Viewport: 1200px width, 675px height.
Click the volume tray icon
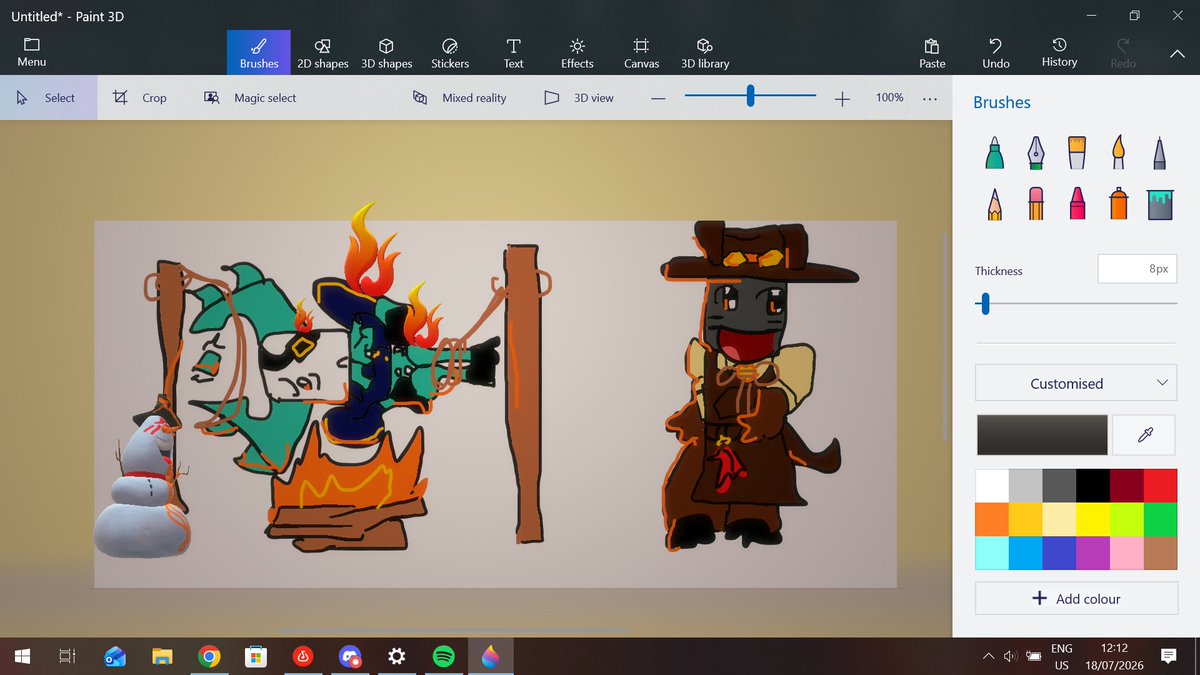pos(1010,656)
